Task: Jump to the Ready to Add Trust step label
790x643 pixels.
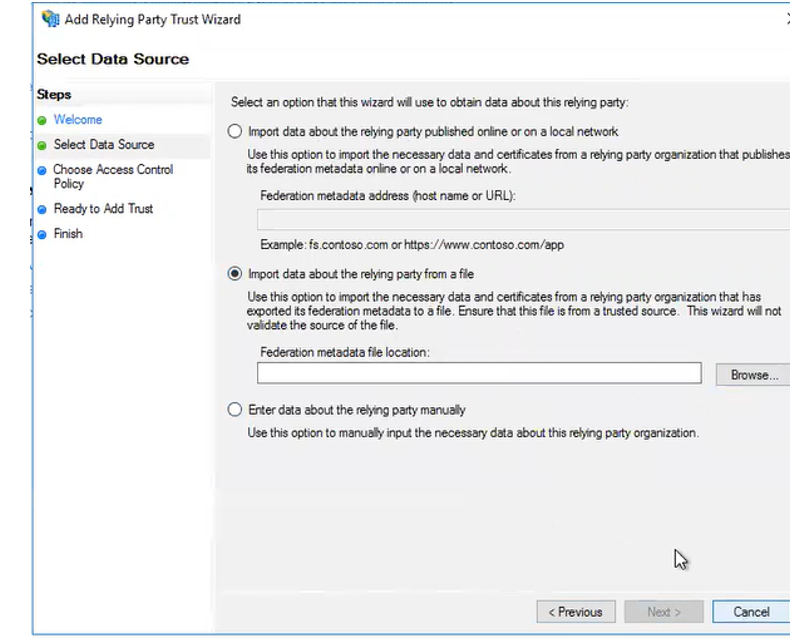Action: coord(103,209)
